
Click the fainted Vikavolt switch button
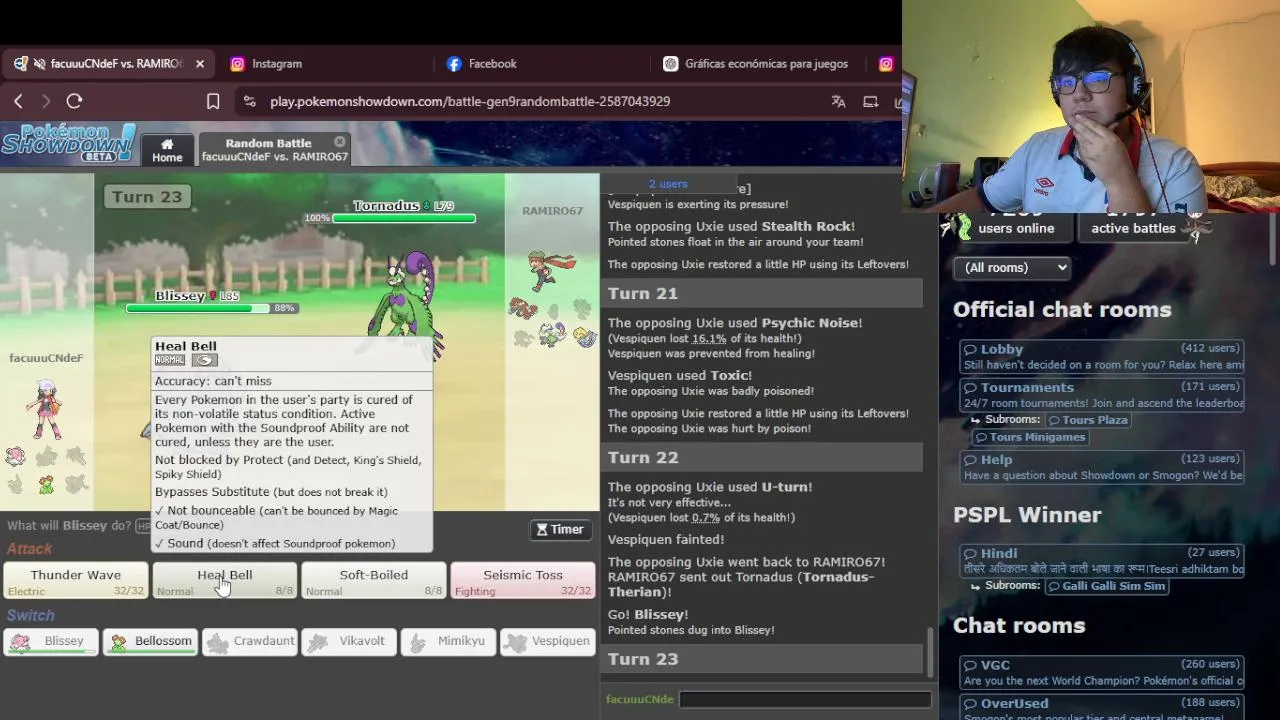[349, 642]
